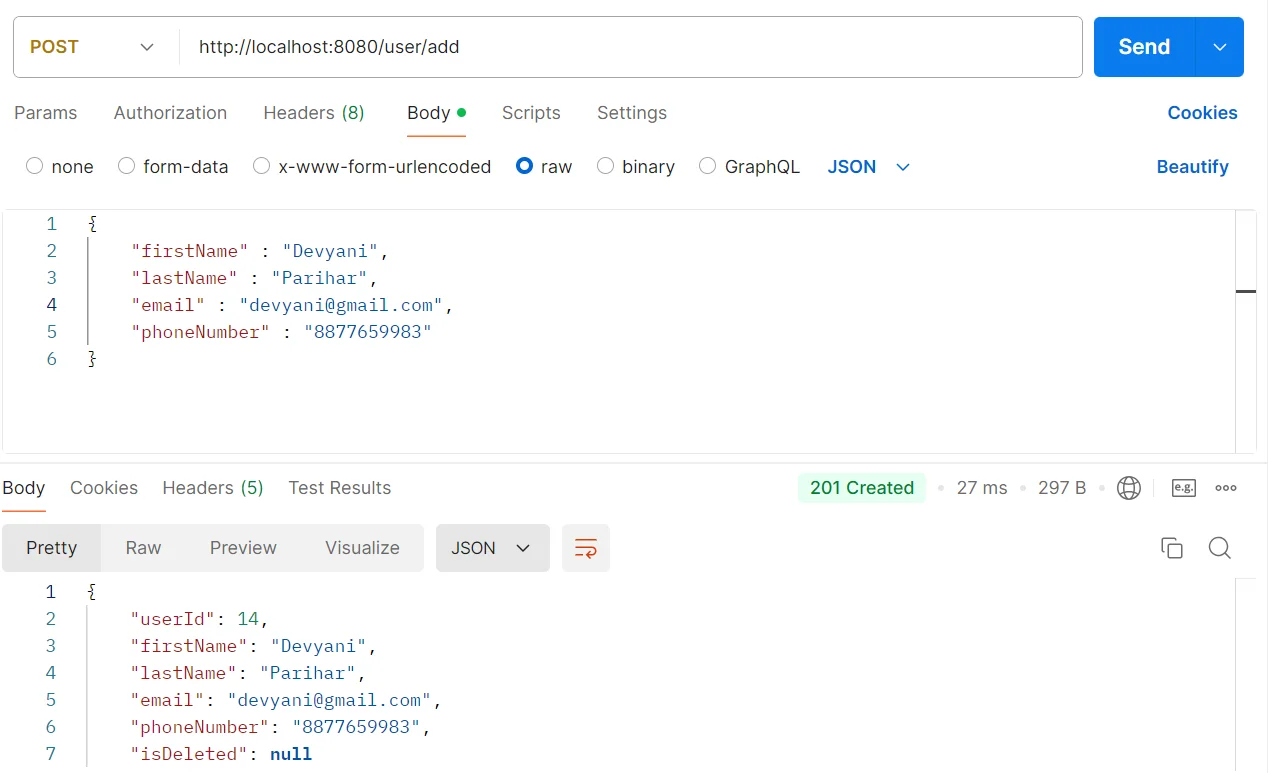This screenshot has height=773, width=1272.
Task: Select x-www-form-urlencoded body type
Action: (x=262, y=167)
